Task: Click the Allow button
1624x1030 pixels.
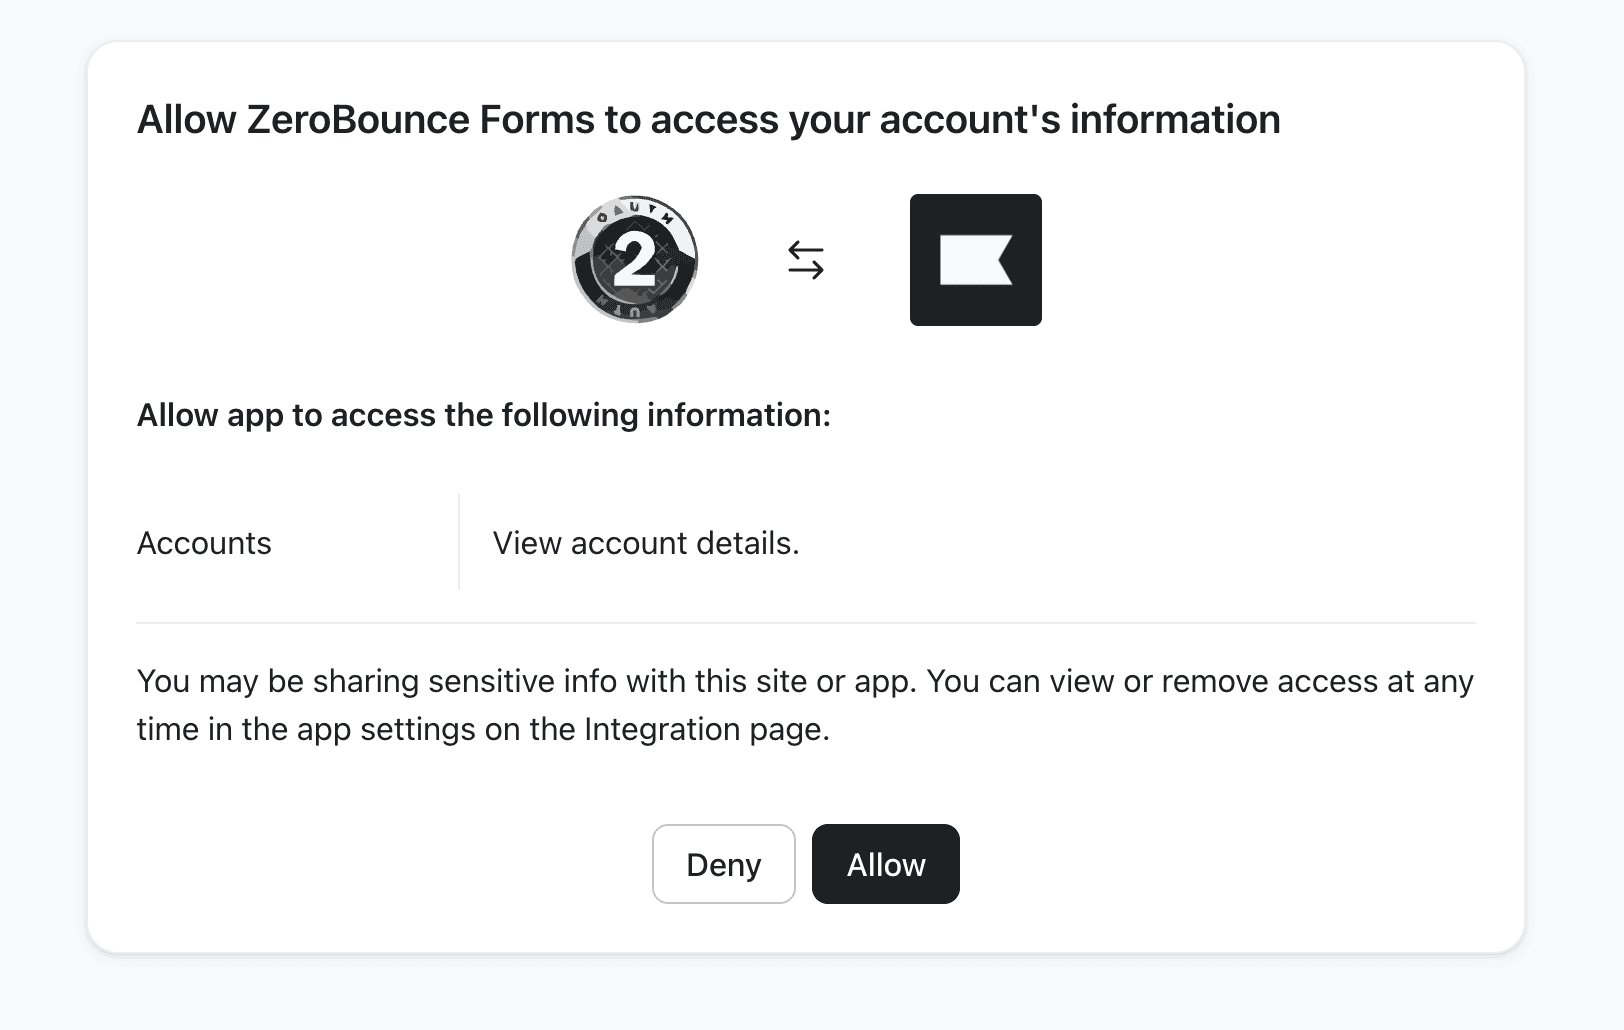Action: pos(885,864)
